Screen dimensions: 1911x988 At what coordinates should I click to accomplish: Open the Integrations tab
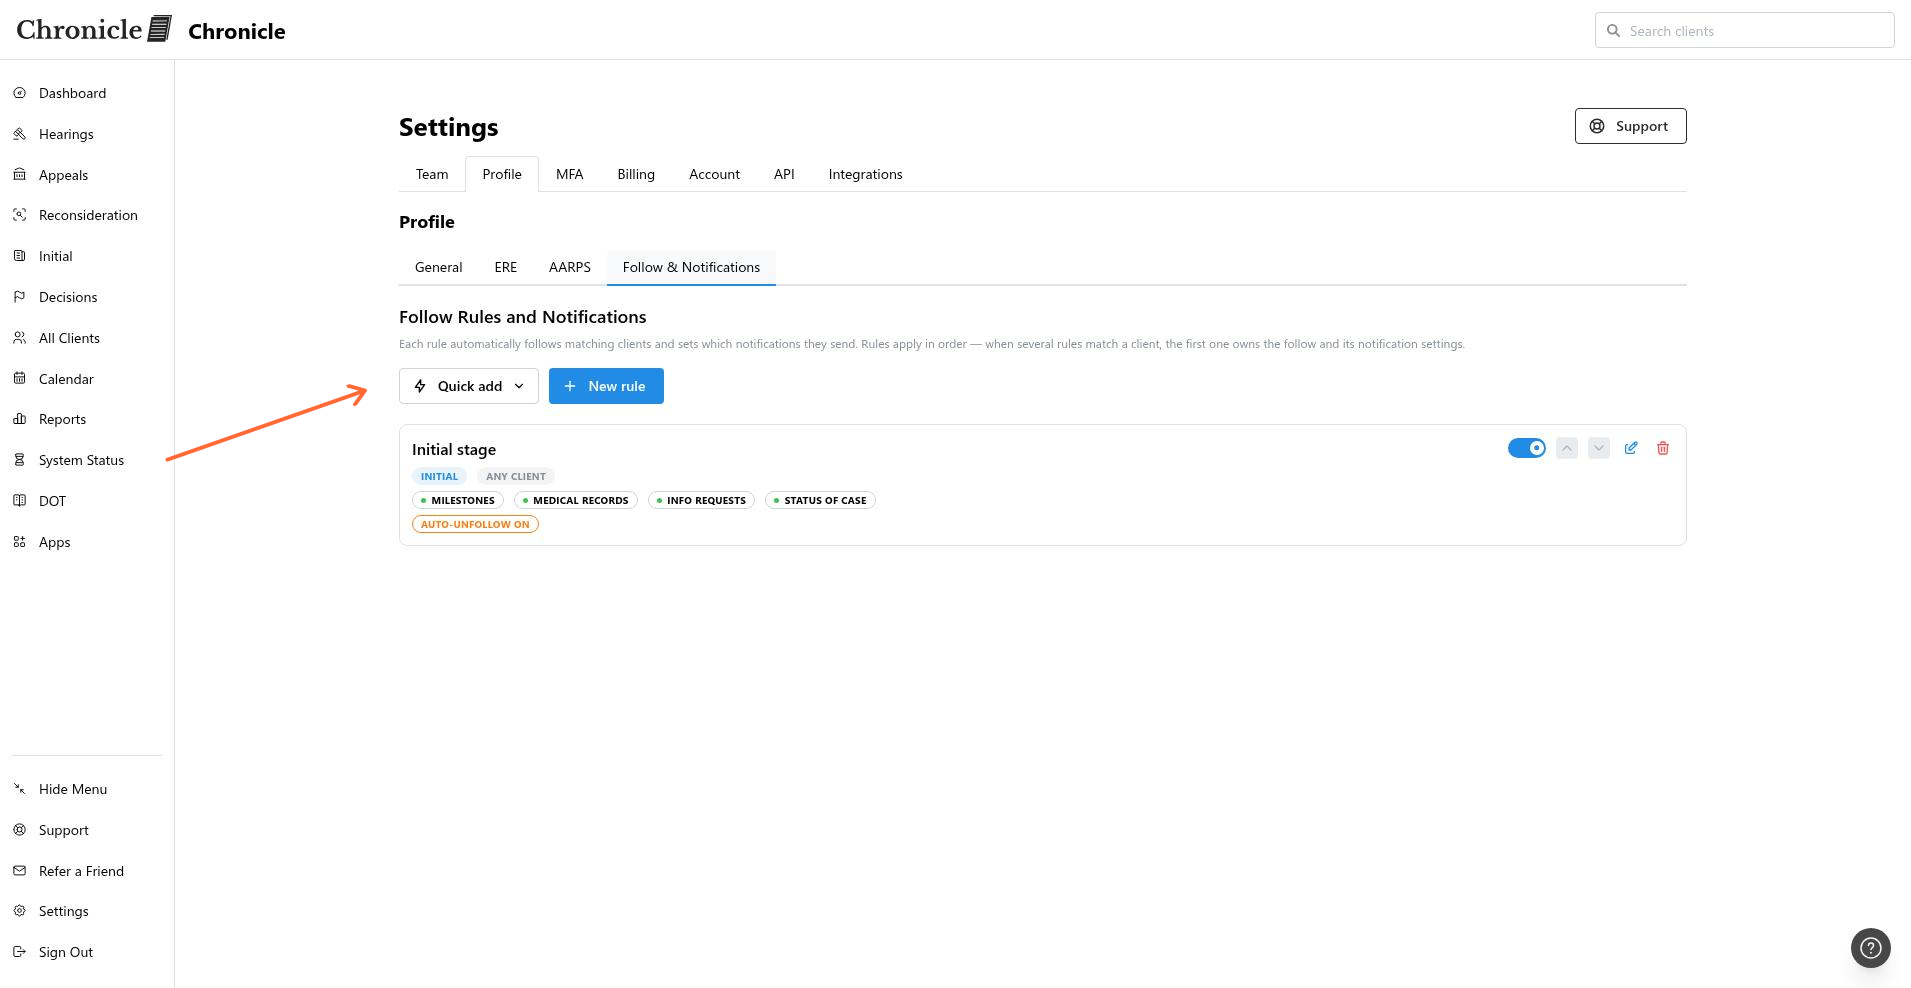click(865, 174)
